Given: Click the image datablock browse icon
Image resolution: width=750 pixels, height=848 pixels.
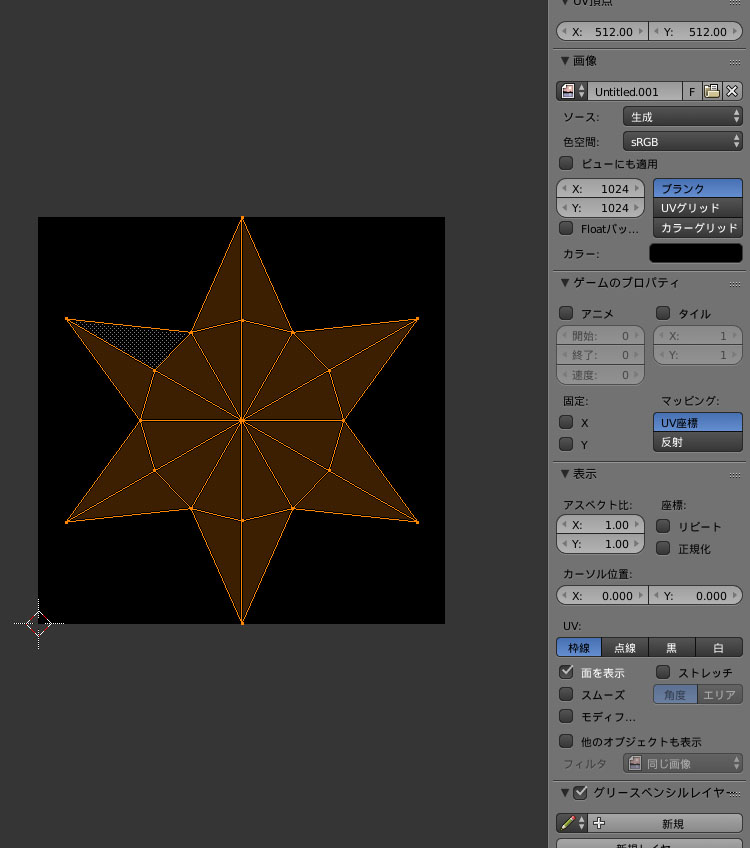Looking at the screenshot, I should (567, 91).
